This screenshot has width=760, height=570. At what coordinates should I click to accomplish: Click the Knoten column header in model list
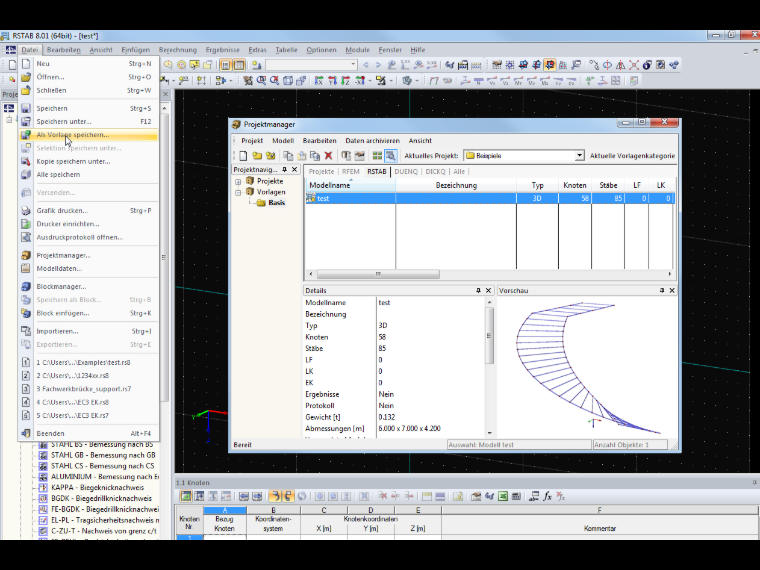click(x=575, y=185)
